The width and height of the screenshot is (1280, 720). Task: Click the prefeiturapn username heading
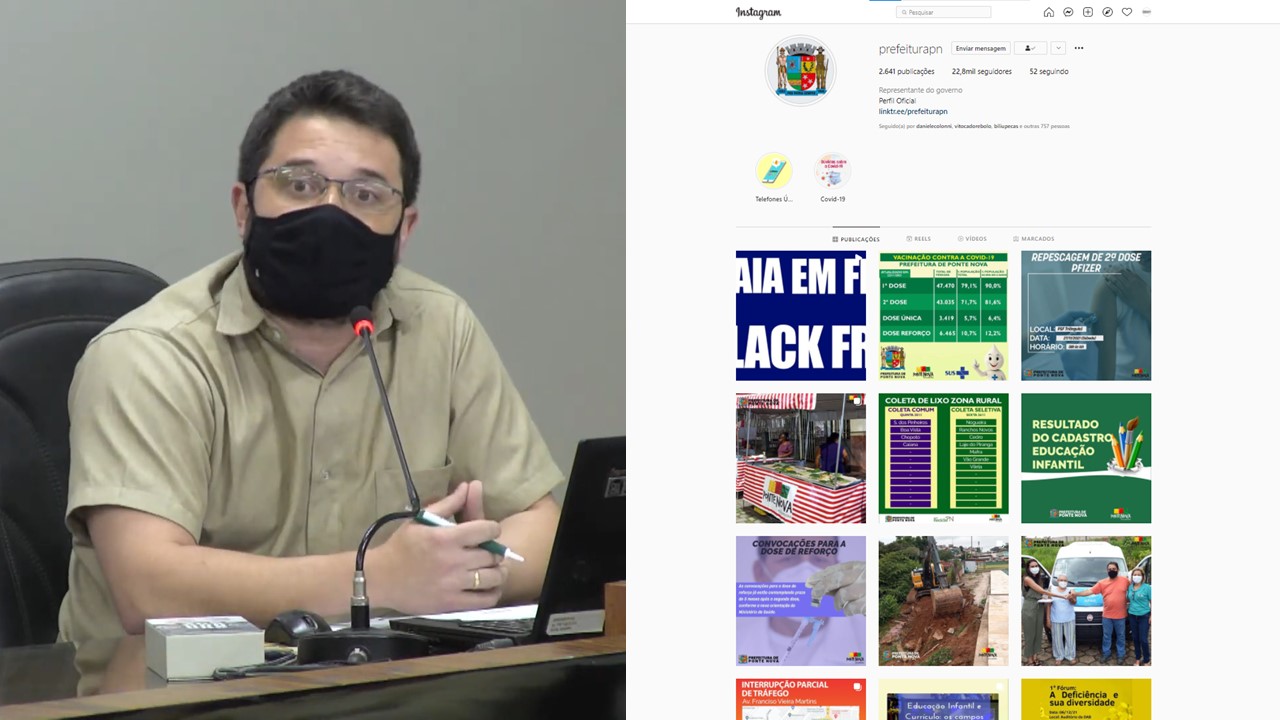(910, 48)
